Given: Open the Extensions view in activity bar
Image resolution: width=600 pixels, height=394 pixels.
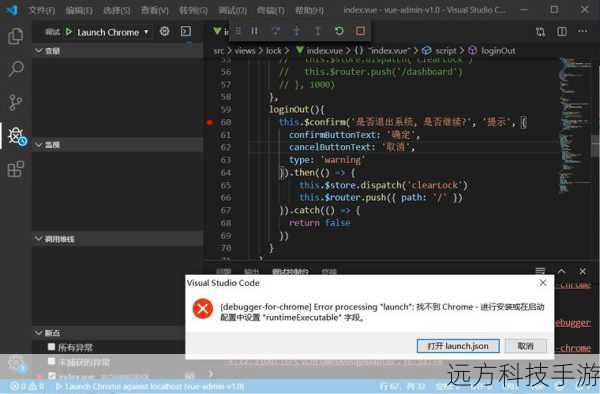Looking at the screenshot, I should click(x=16, y=169).
